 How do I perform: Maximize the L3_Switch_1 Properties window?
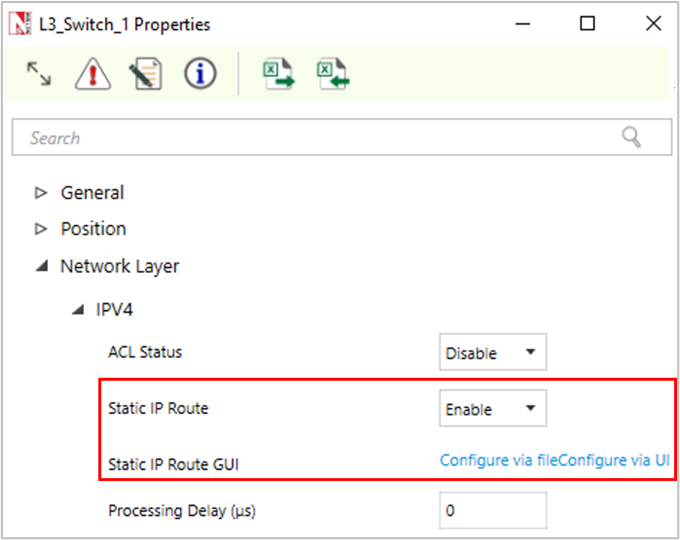click(588, 24)
